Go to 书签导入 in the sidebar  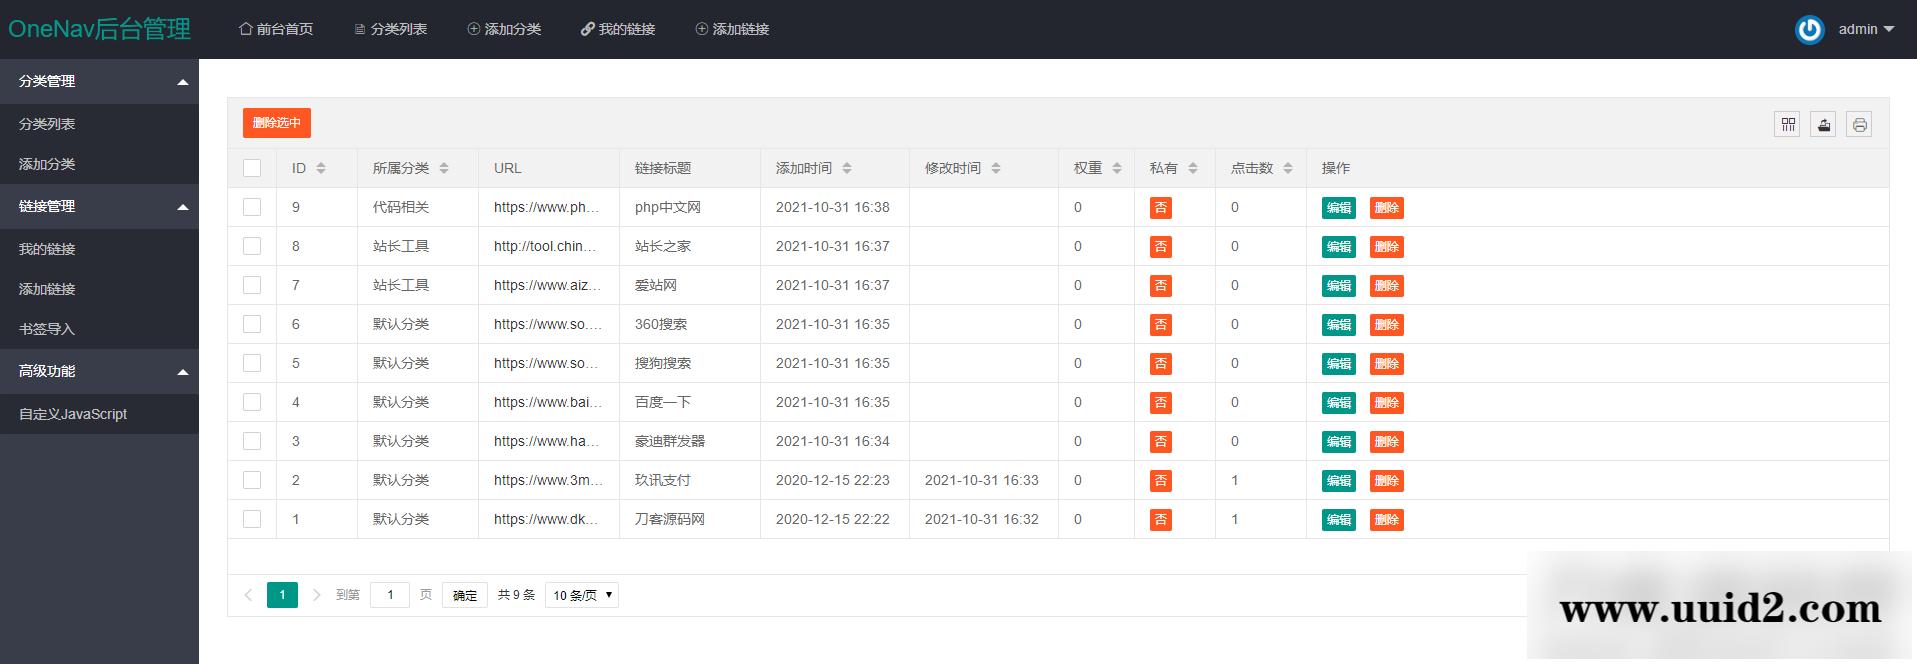pos(47,329)
